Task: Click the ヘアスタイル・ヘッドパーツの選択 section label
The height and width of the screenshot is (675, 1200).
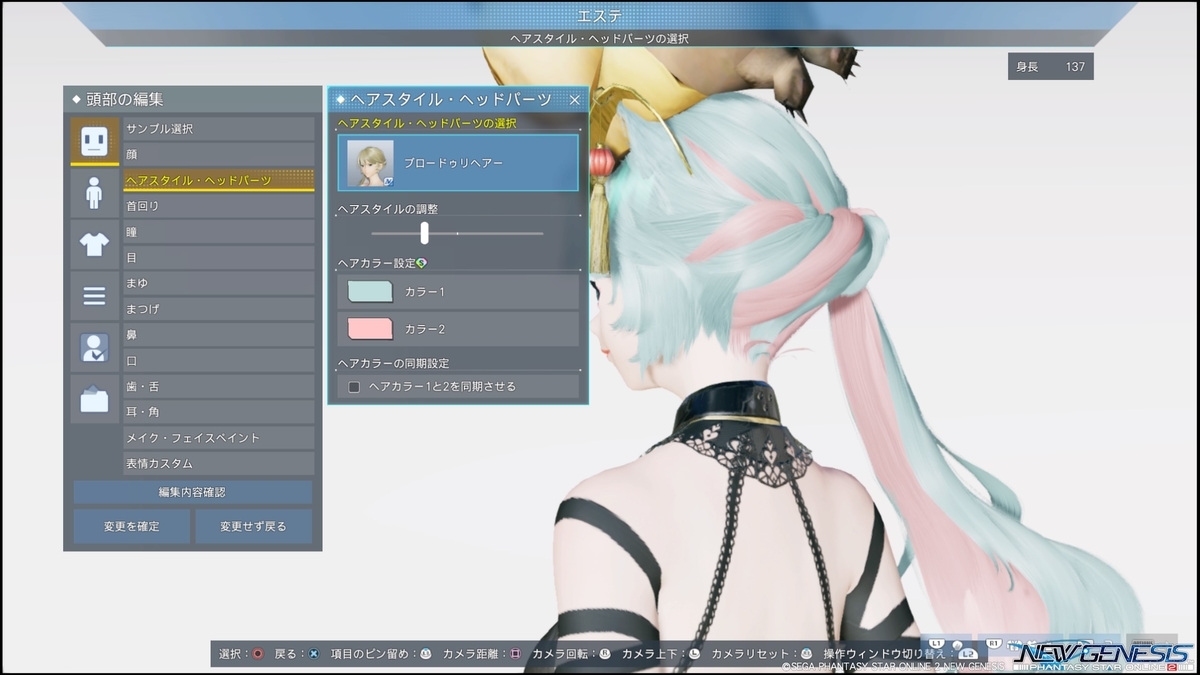Action: (x=427, y=123)
